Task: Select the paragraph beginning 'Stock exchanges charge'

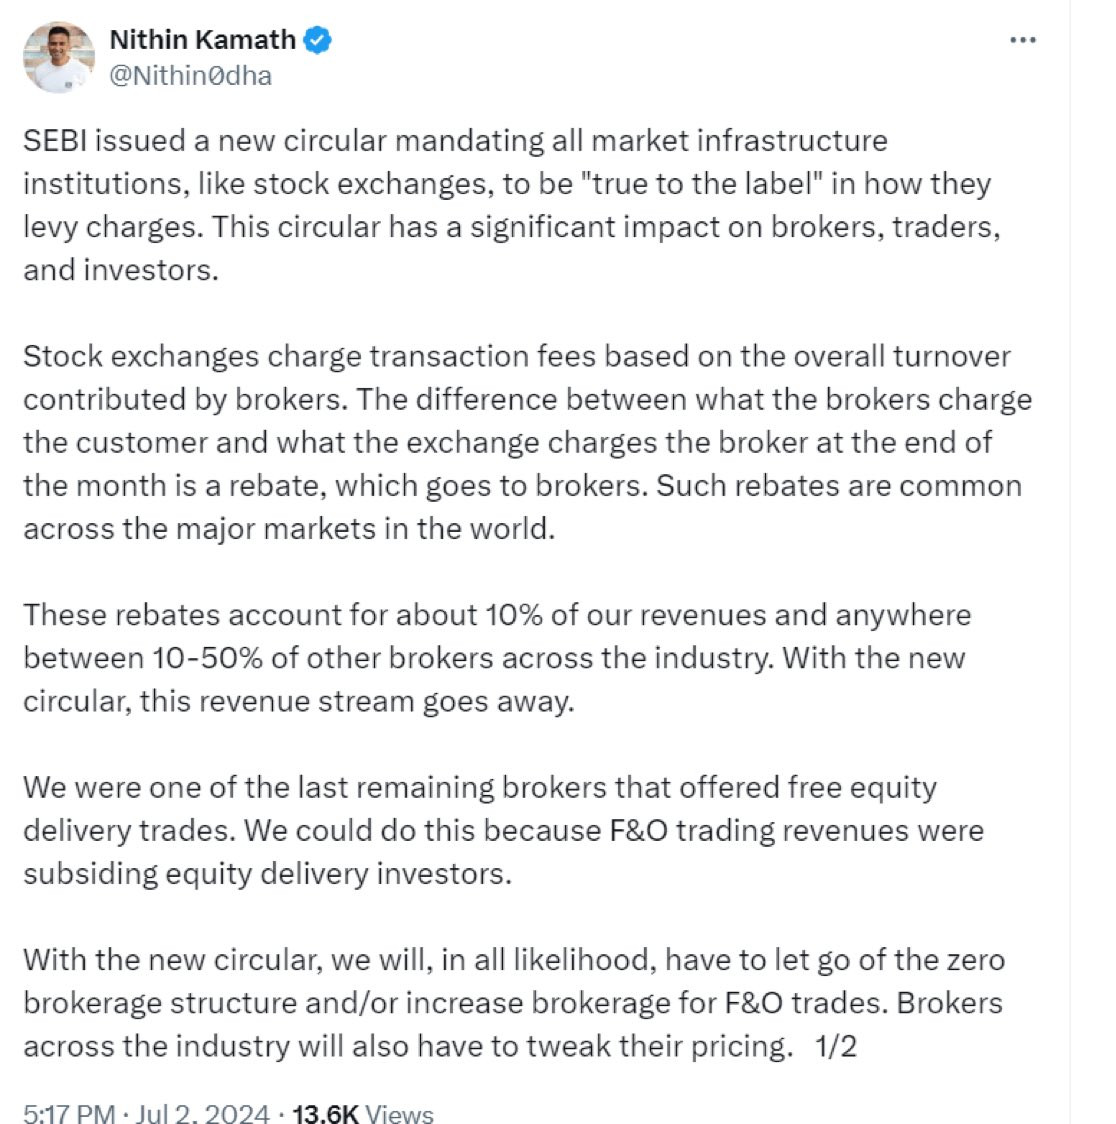Action: coord(520,442)
